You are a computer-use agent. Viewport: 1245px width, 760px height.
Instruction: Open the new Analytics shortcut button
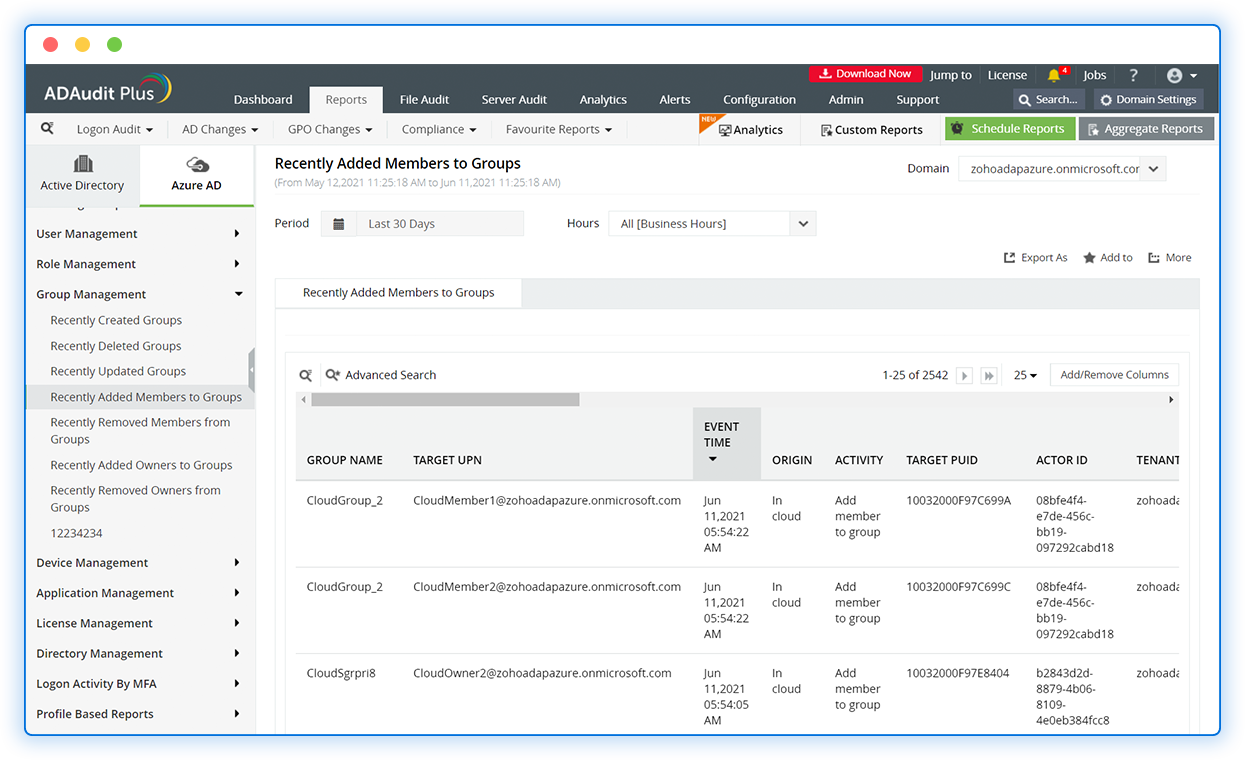pyautogui.click(x=750, y=129)
